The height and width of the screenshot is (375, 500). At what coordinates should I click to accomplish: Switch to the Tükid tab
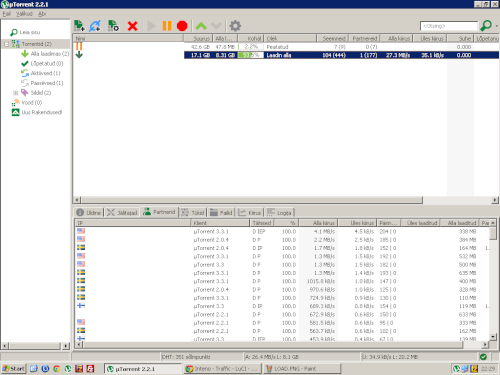[193, 213]
